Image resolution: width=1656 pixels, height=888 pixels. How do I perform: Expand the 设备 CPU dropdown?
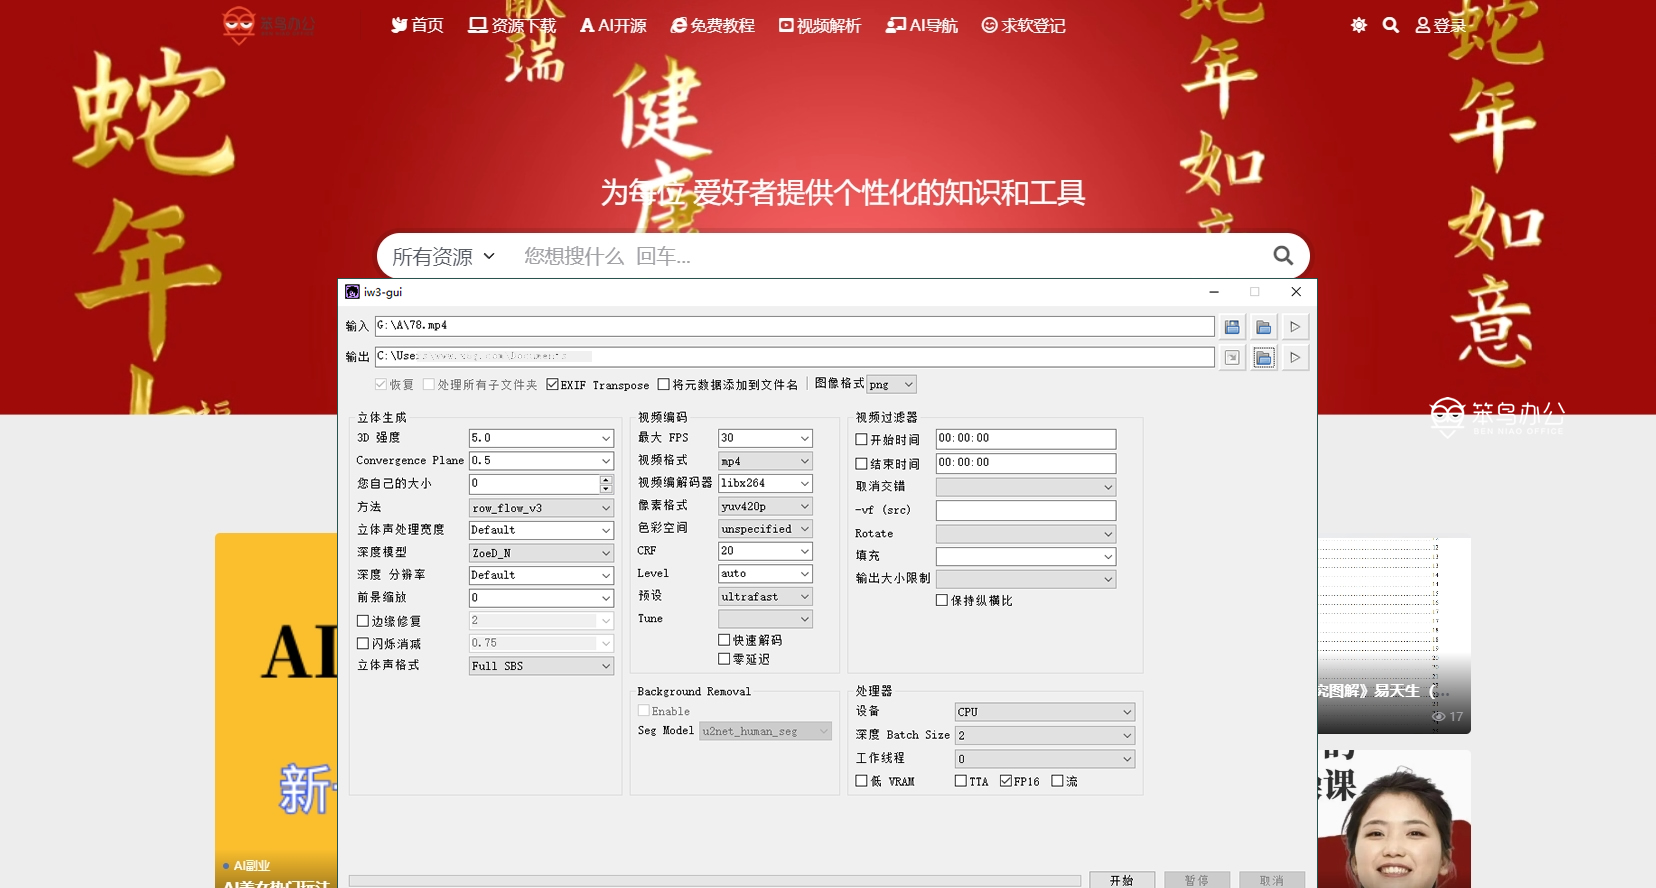[1044, 712]
